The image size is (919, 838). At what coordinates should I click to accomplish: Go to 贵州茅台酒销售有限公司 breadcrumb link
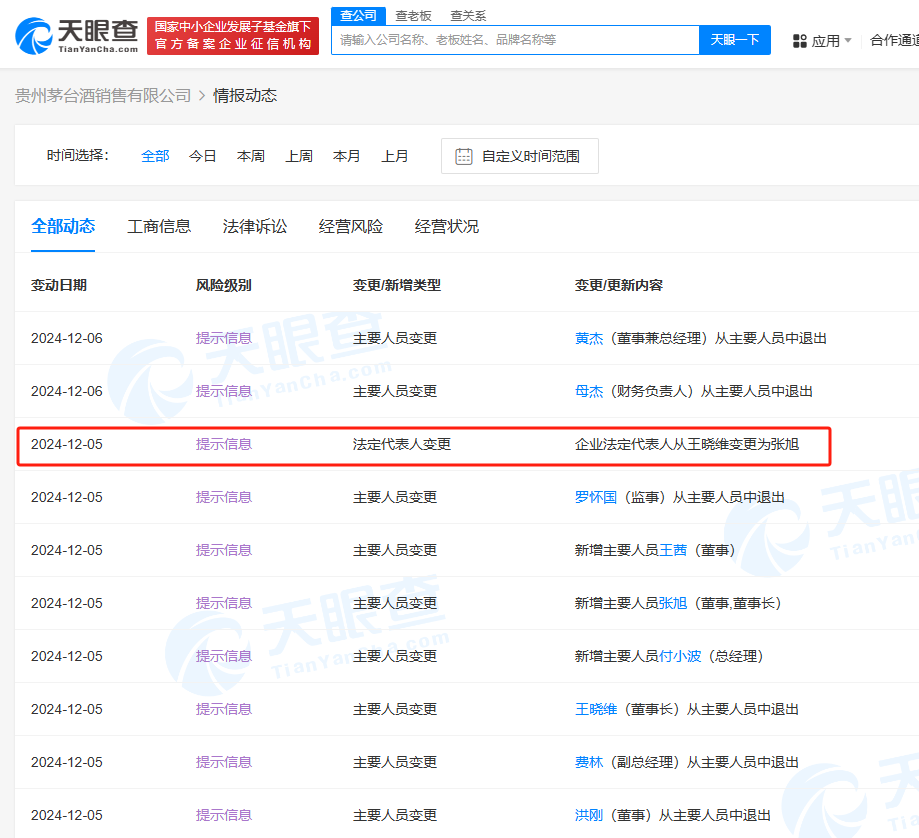[103, 96]
